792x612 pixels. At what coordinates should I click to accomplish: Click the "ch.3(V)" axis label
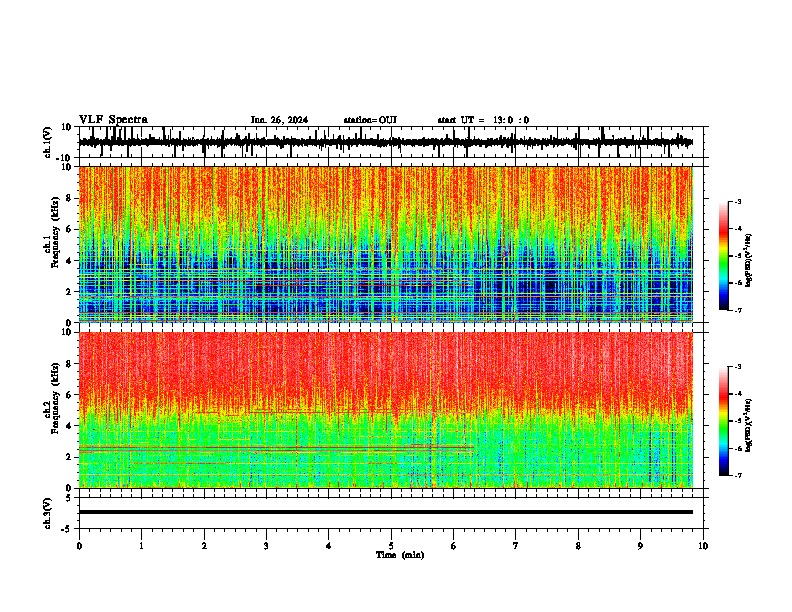(47, 514)
